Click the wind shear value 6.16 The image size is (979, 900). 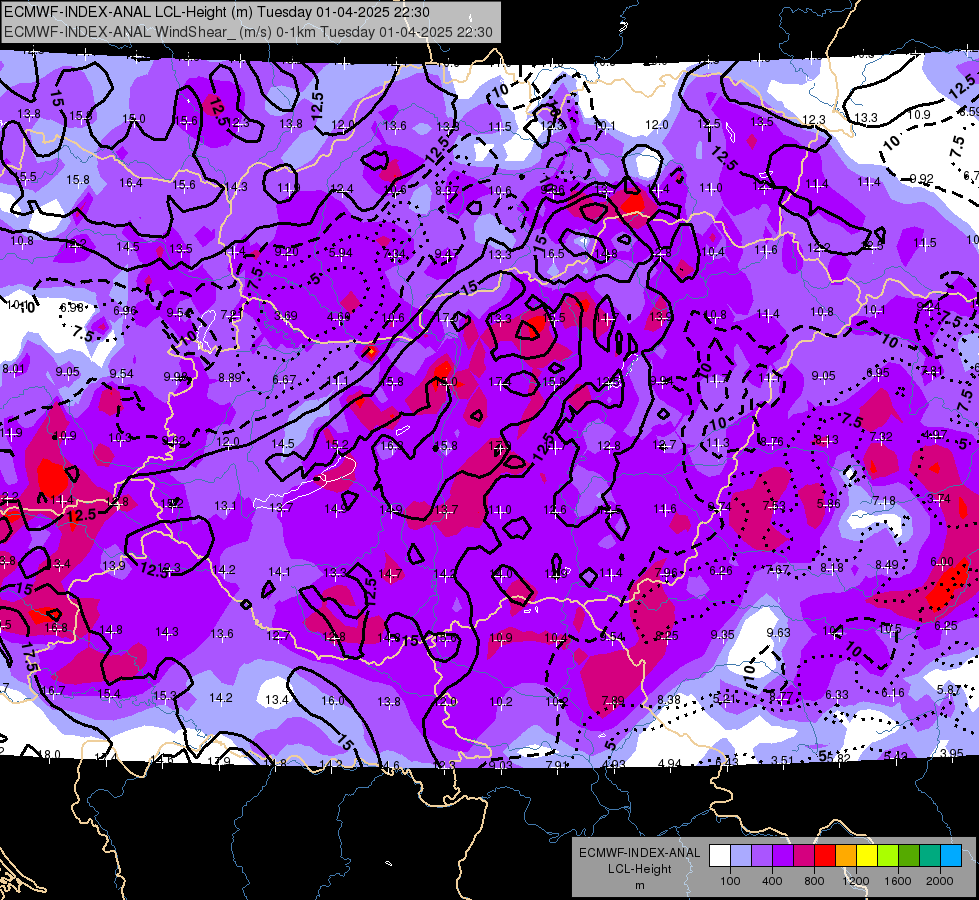[x=893, y=691]
